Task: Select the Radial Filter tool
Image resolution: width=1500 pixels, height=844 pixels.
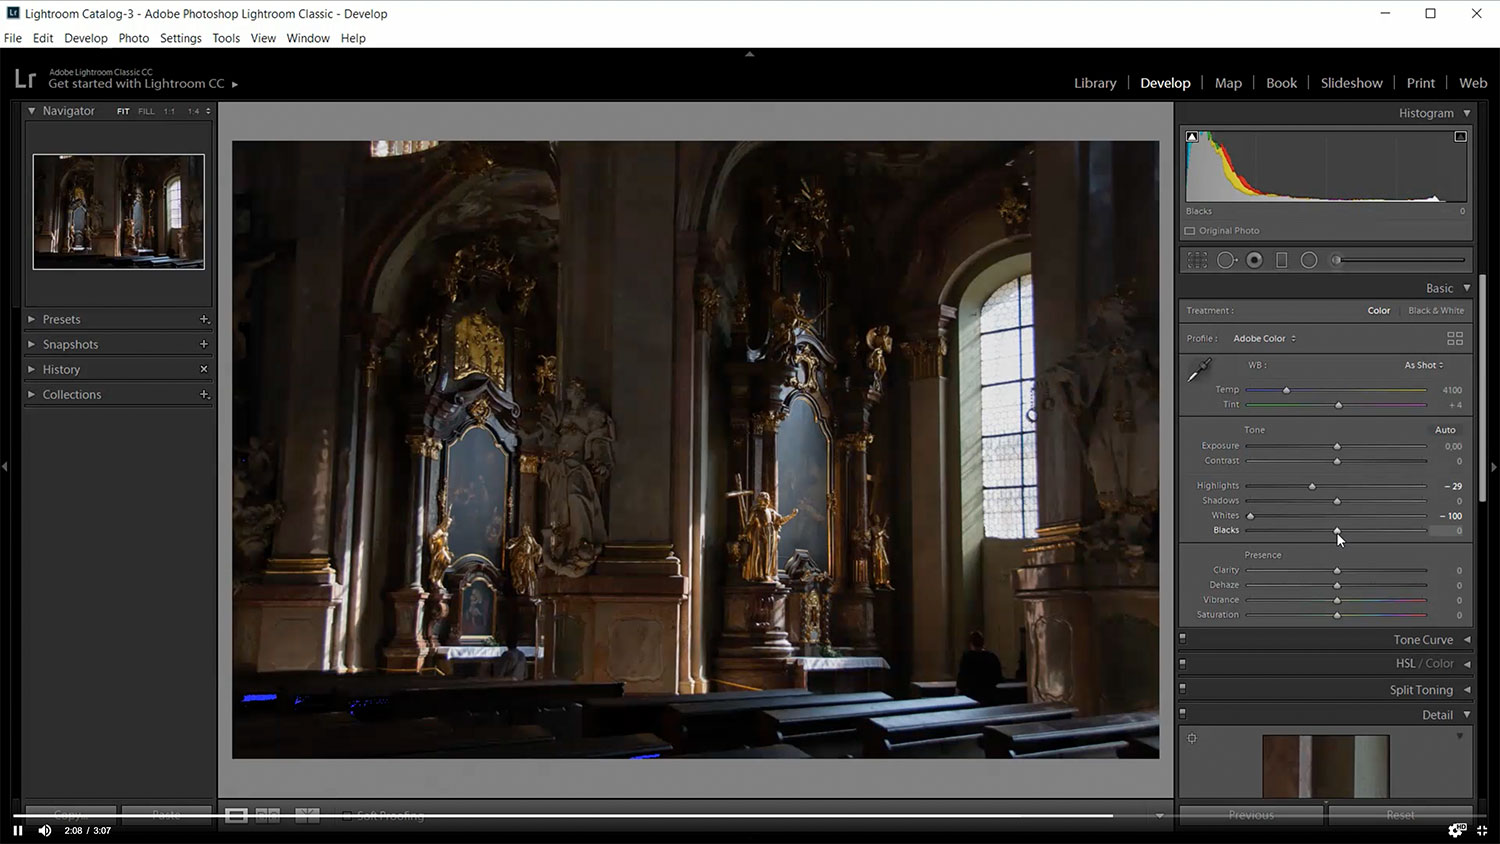Action: coord(1309,260)
